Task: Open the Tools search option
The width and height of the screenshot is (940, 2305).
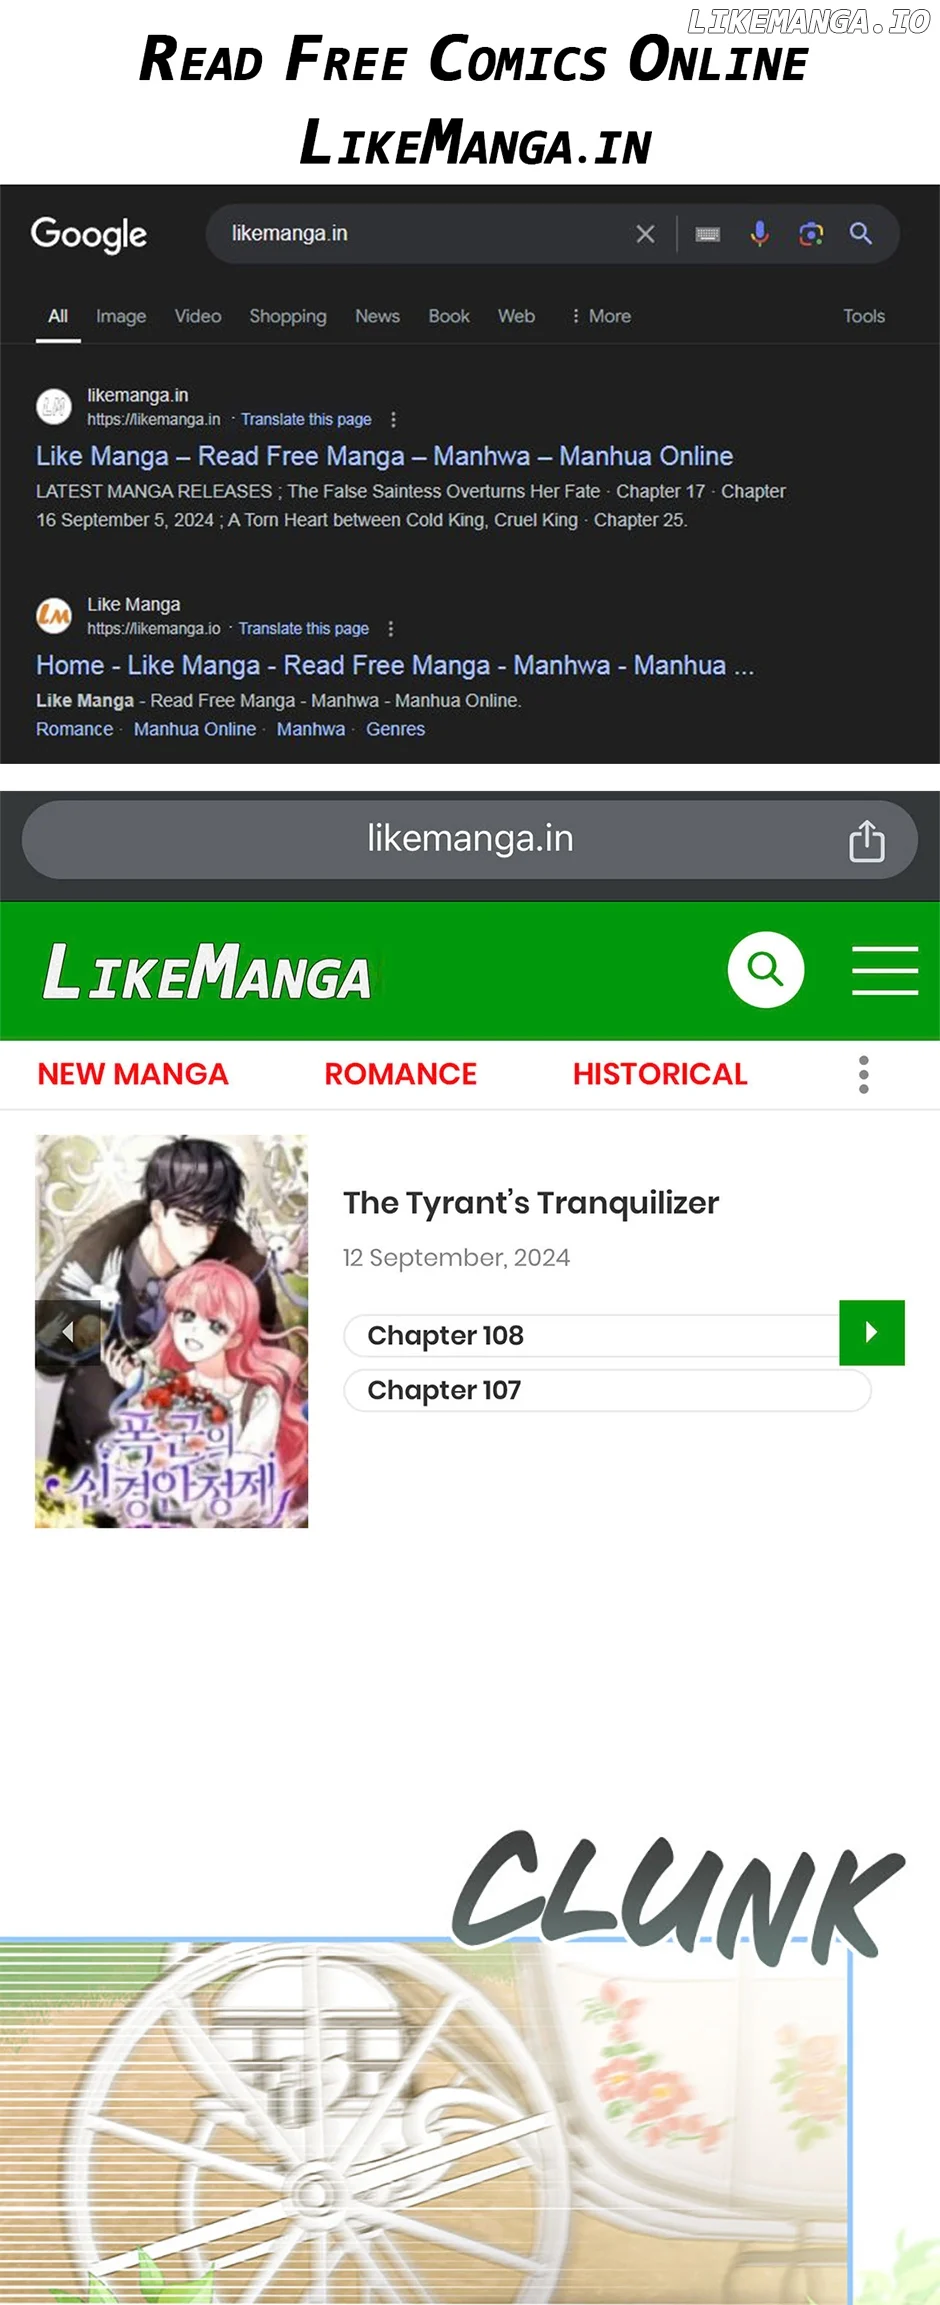Action: (x=864, y=316)
